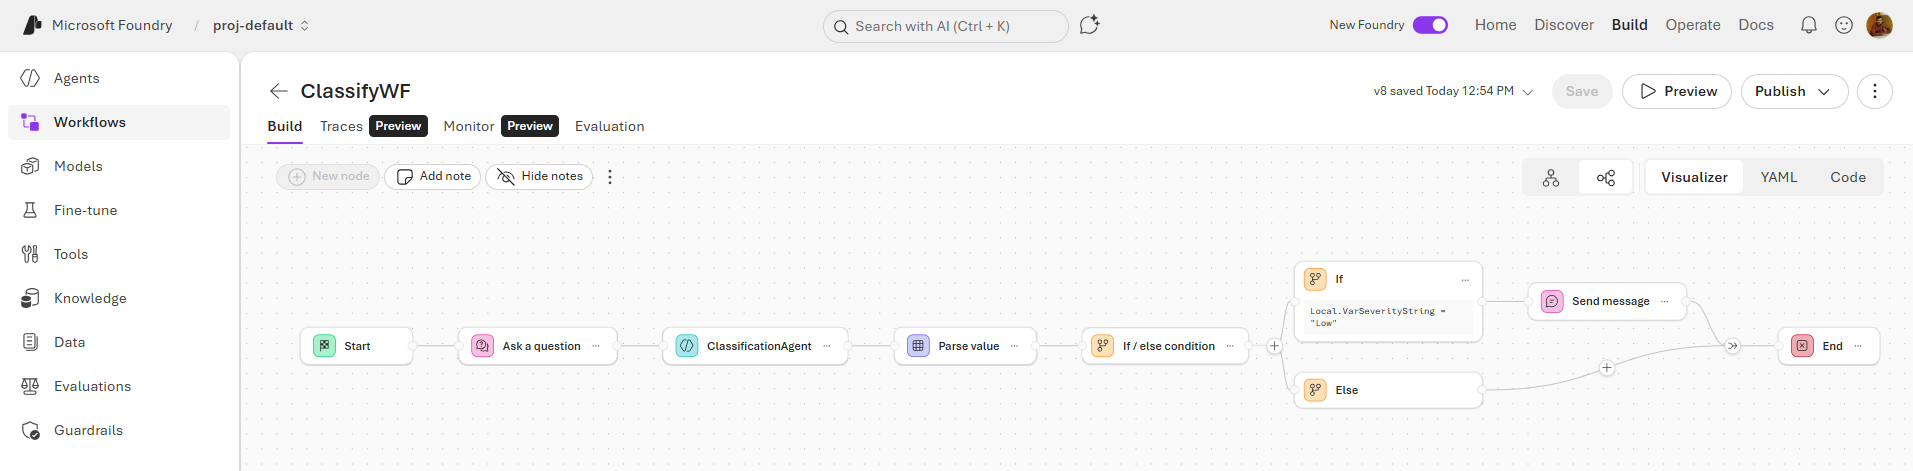Viewport: 1913px width, 471px height.
Task: Click the AI chat sparkle icon
Action: [x=1089, y=25]
